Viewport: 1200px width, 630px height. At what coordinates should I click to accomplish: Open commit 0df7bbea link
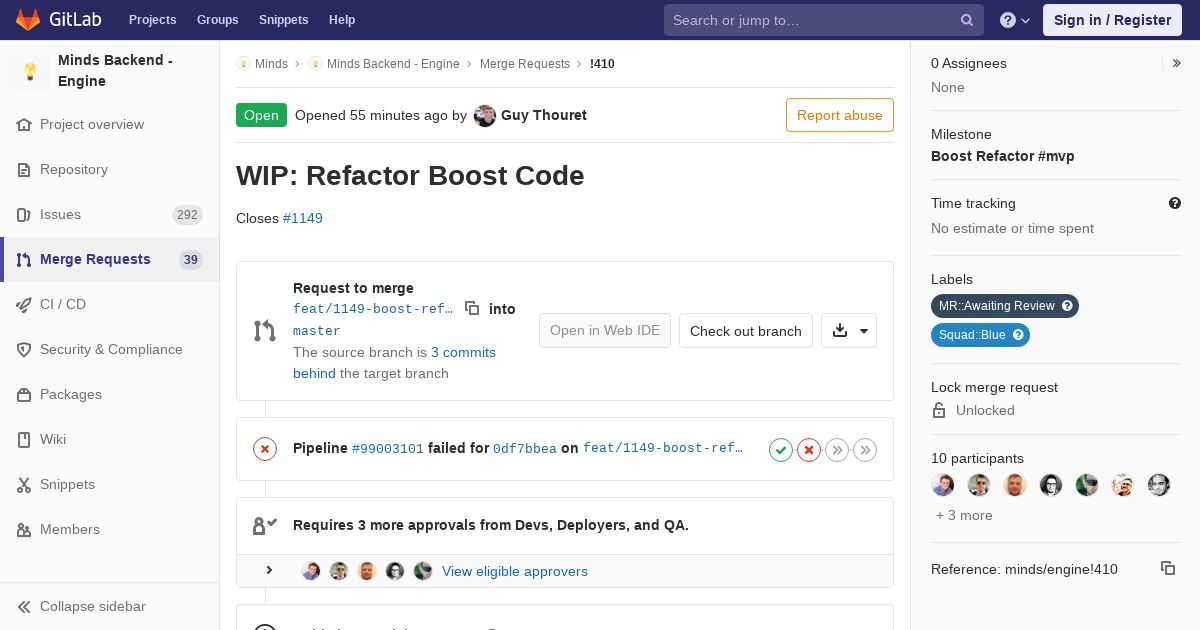pos(525,449)
